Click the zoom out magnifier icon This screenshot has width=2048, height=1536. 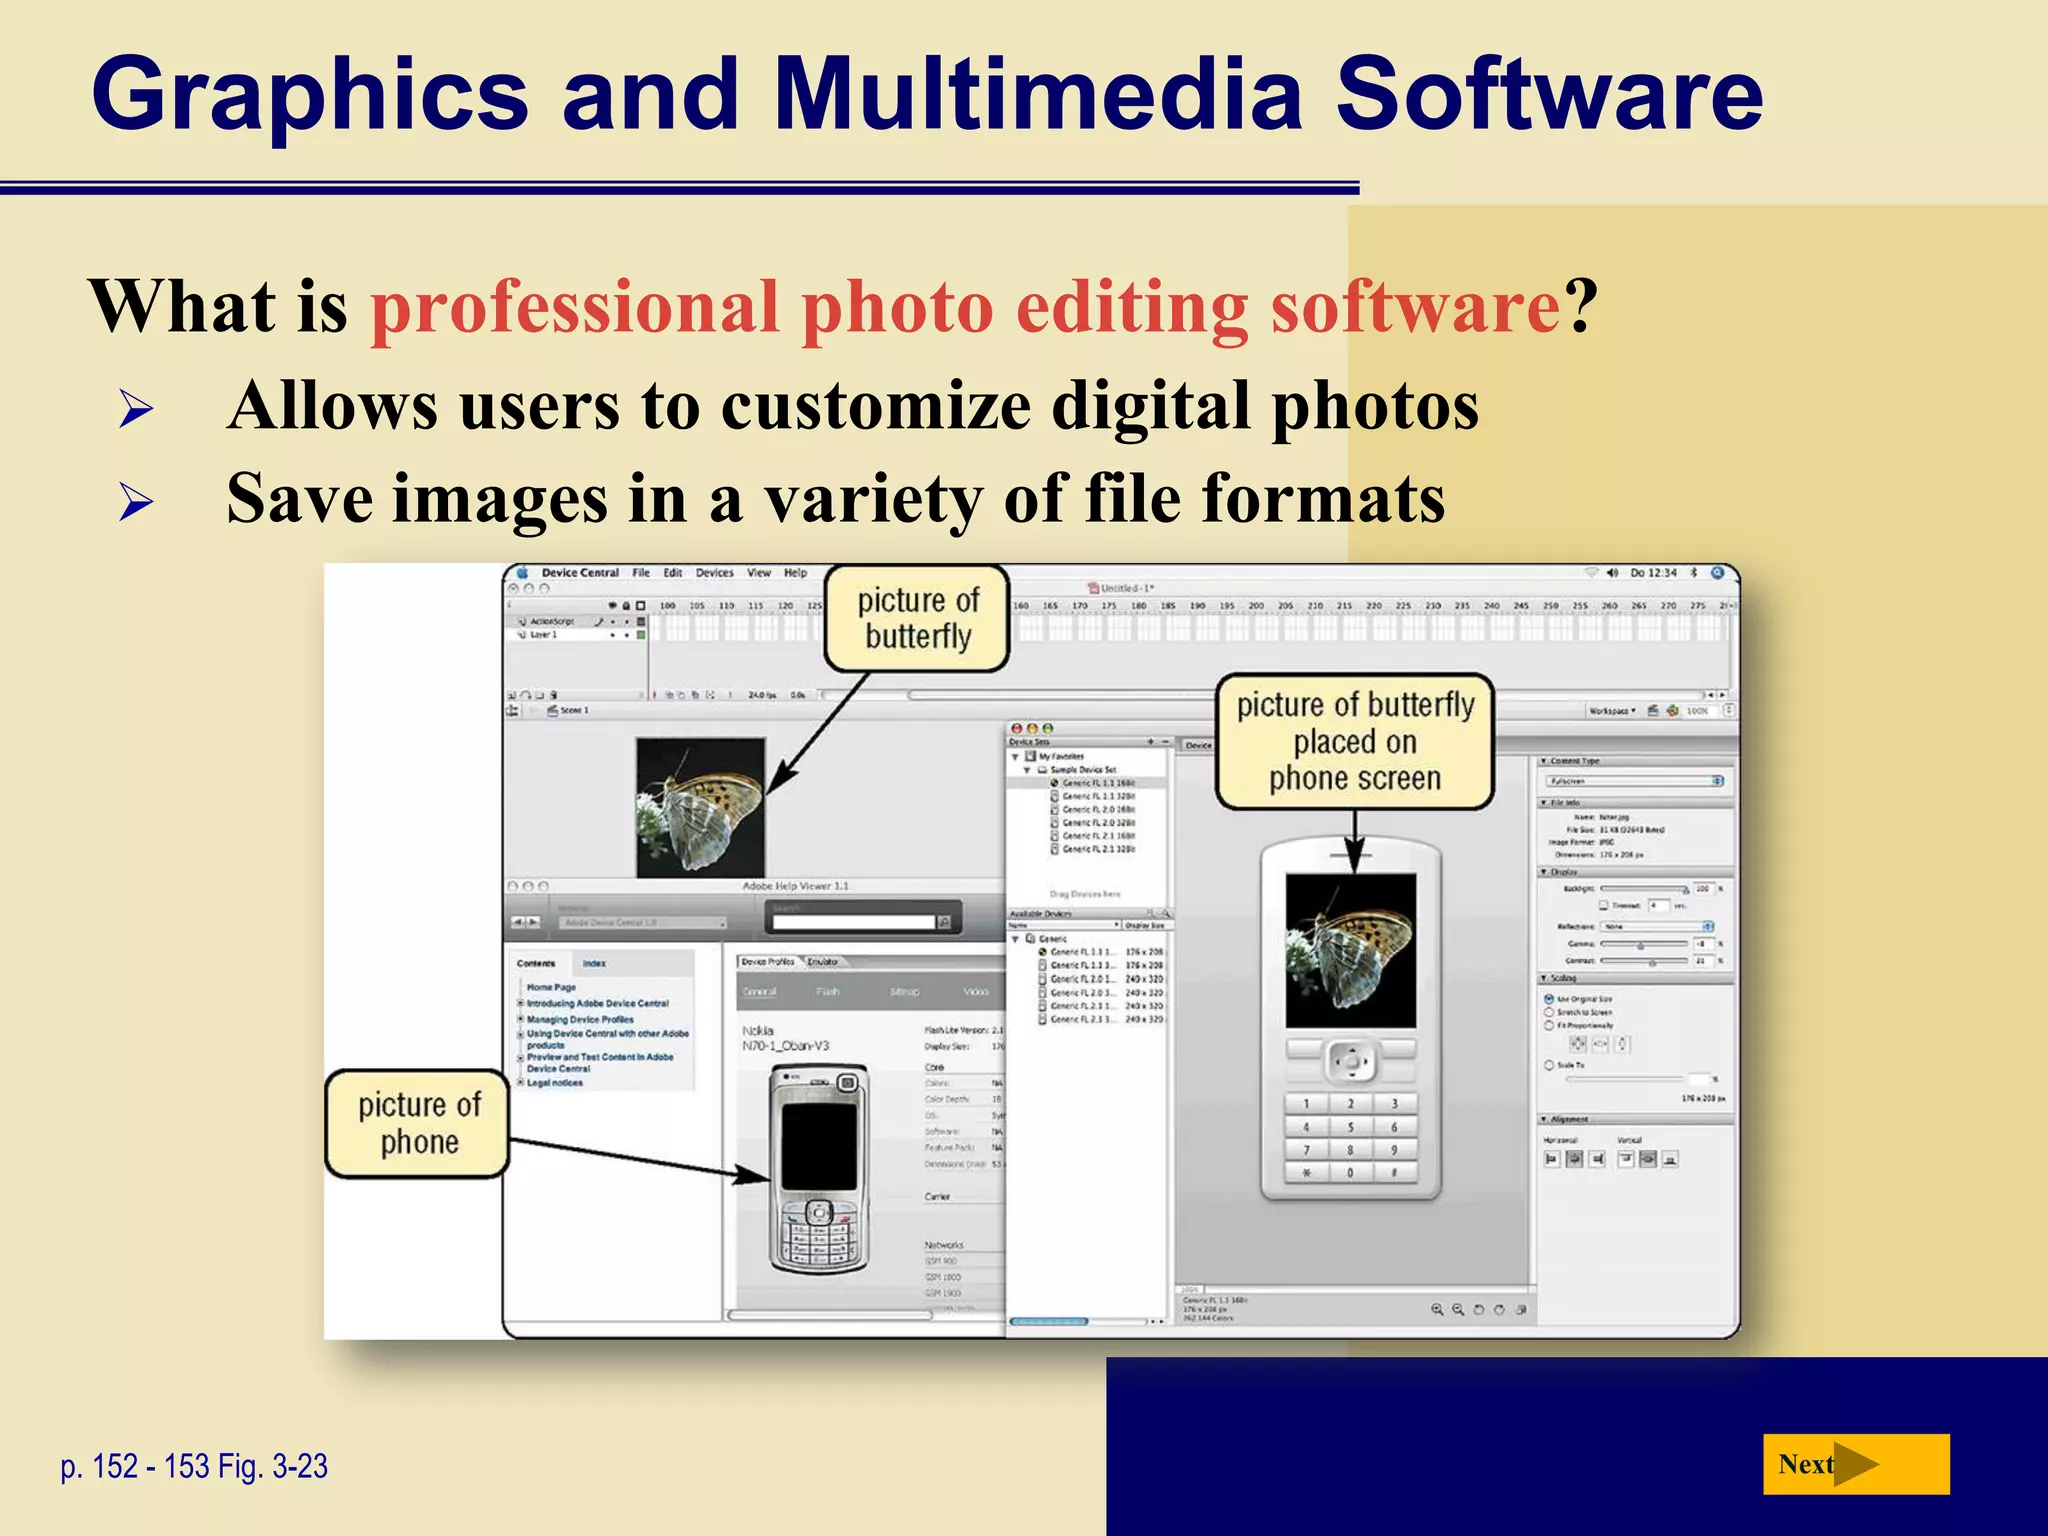pos(1458,1309)
